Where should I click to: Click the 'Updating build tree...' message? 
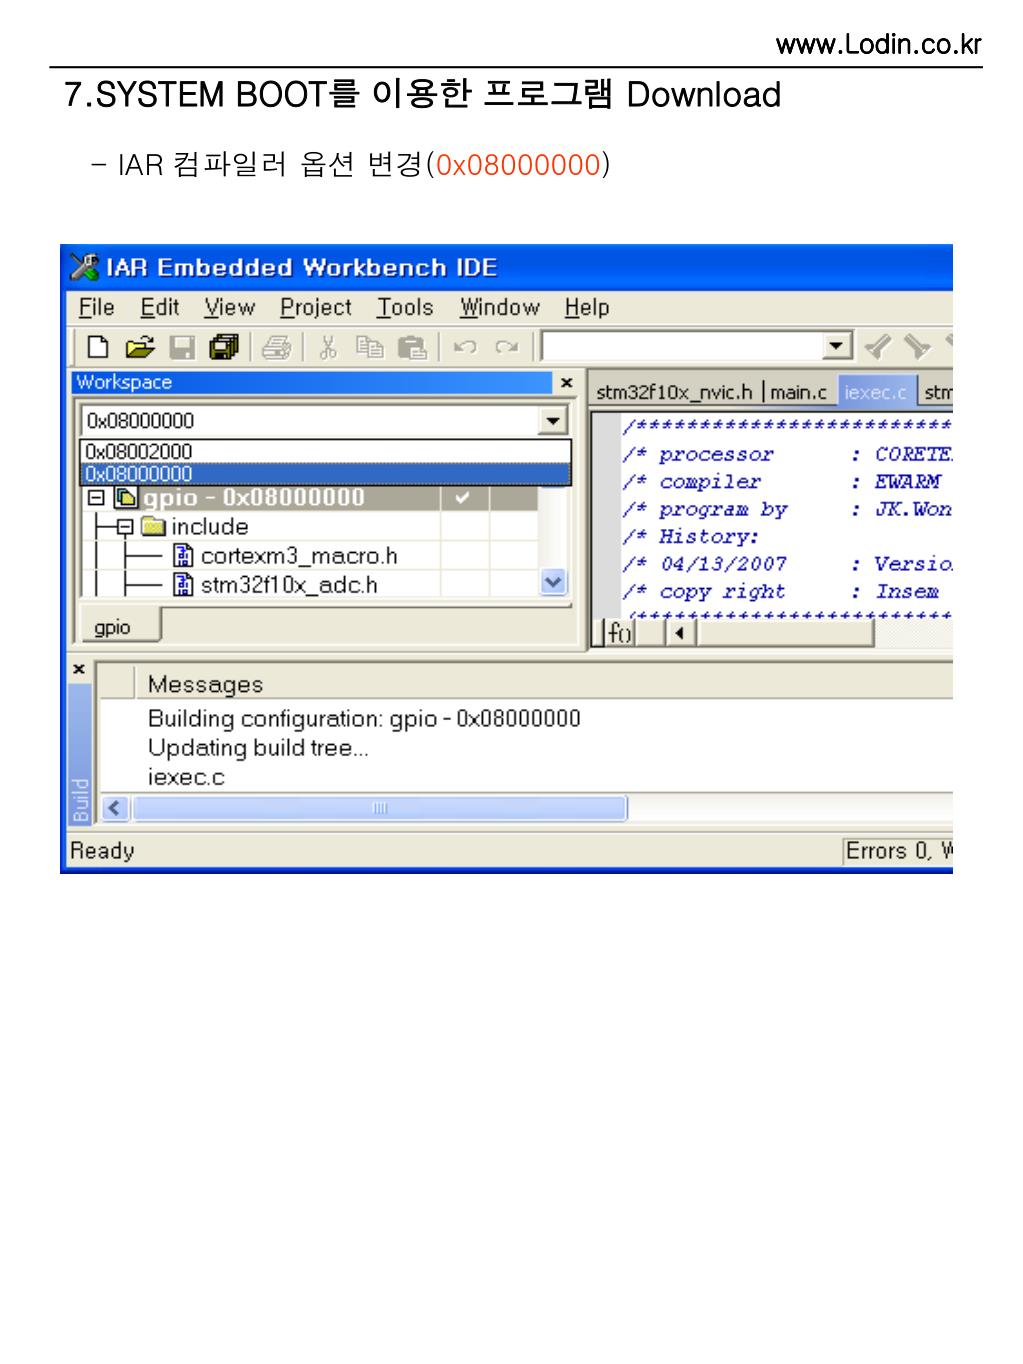click(258, 747)
